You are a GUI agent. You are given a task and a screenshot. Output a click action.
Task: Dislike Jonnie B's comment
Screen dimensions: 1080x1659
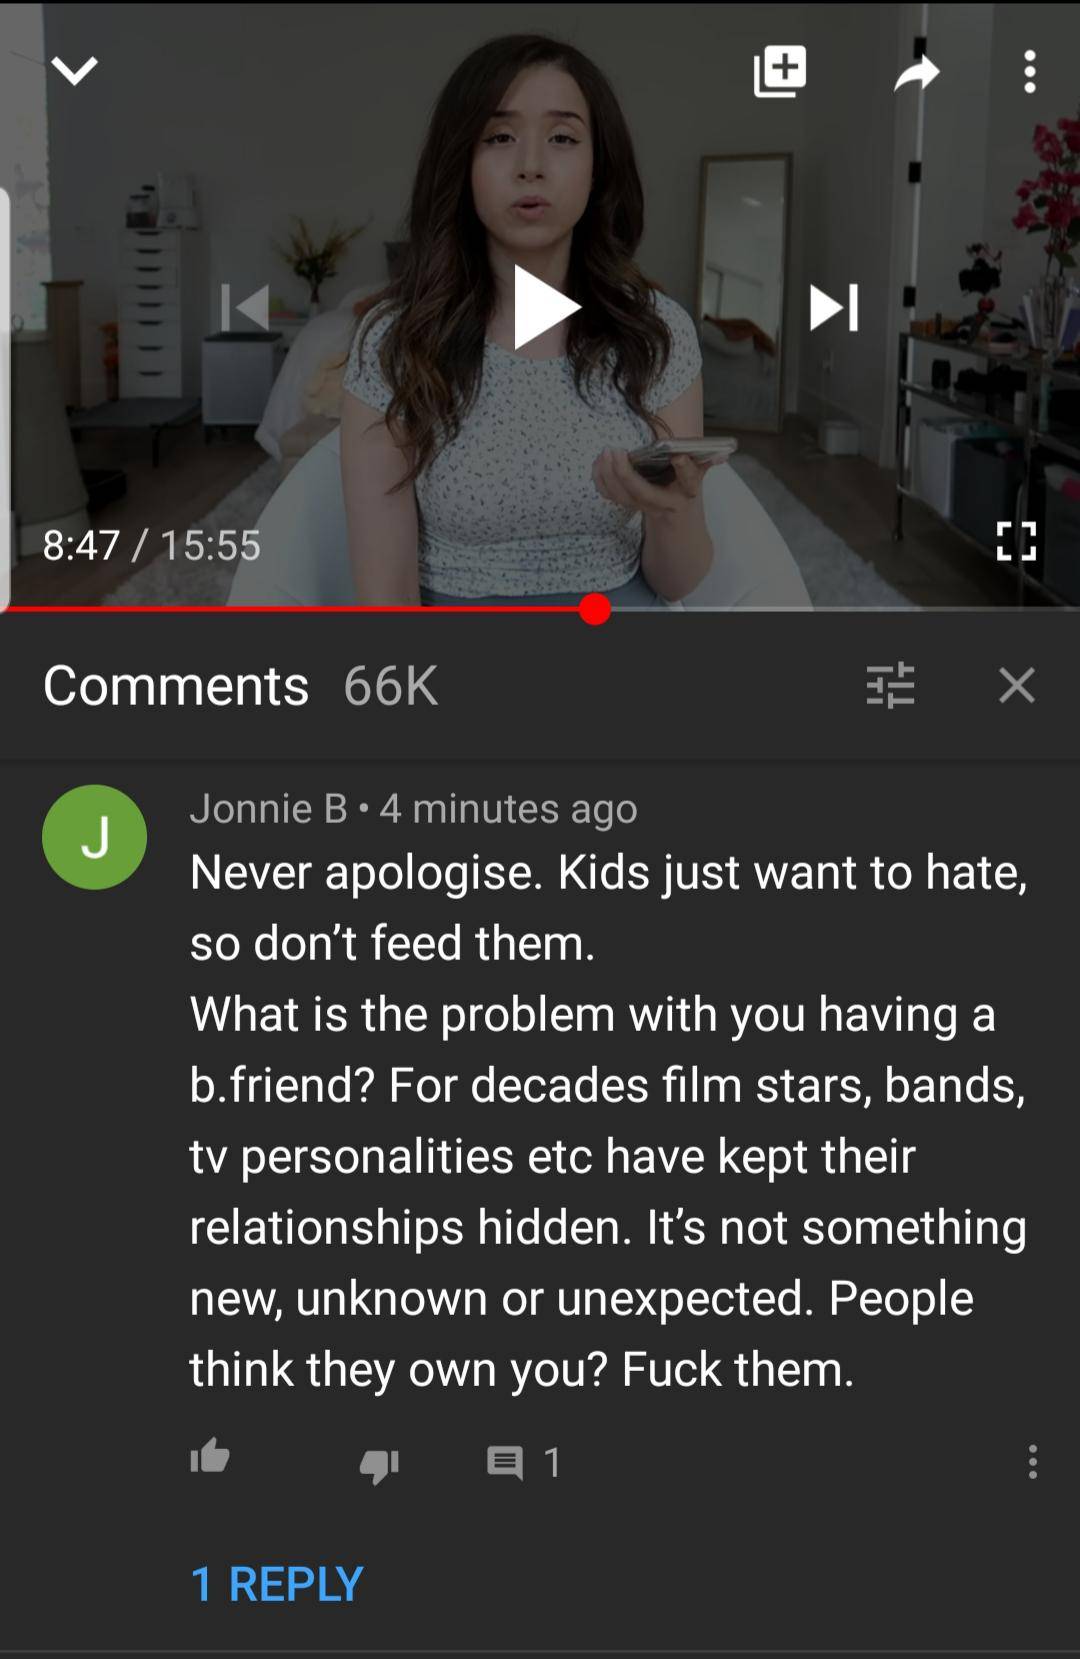379,1466
